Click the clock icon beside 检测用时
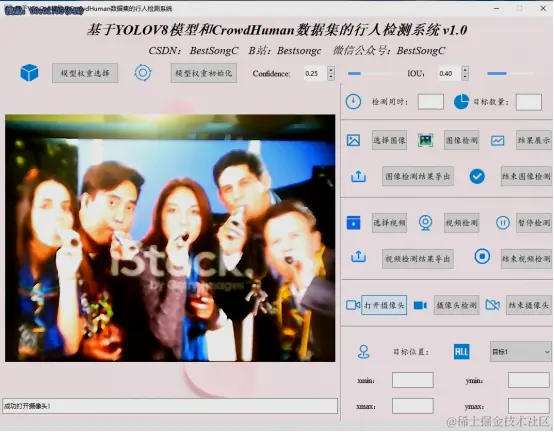554x432 pixels. click(x=353, y=102)
